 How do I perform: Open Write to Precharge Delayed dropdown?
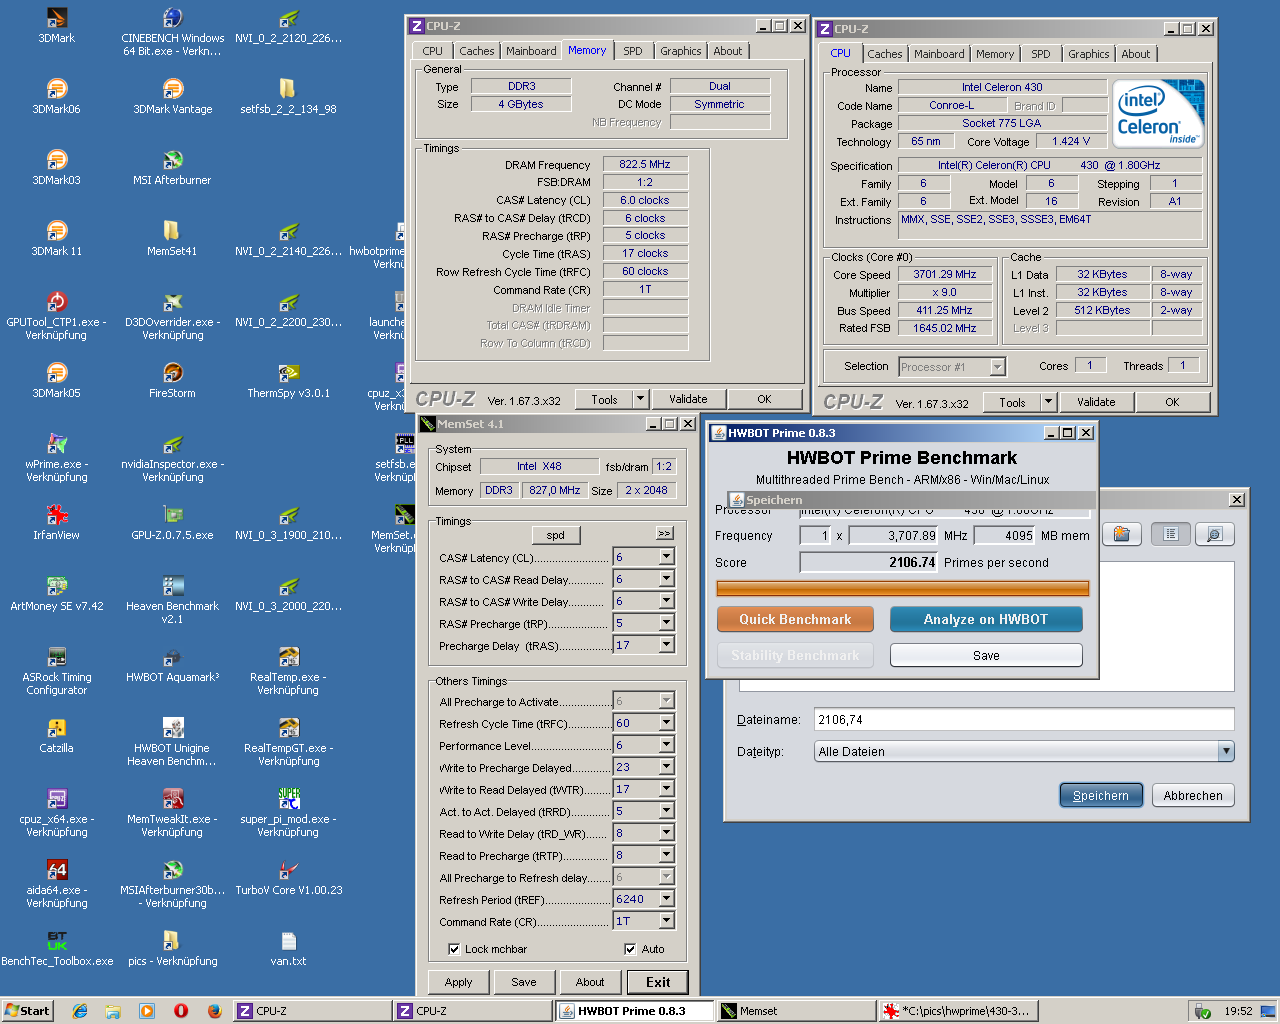point(666,767)
